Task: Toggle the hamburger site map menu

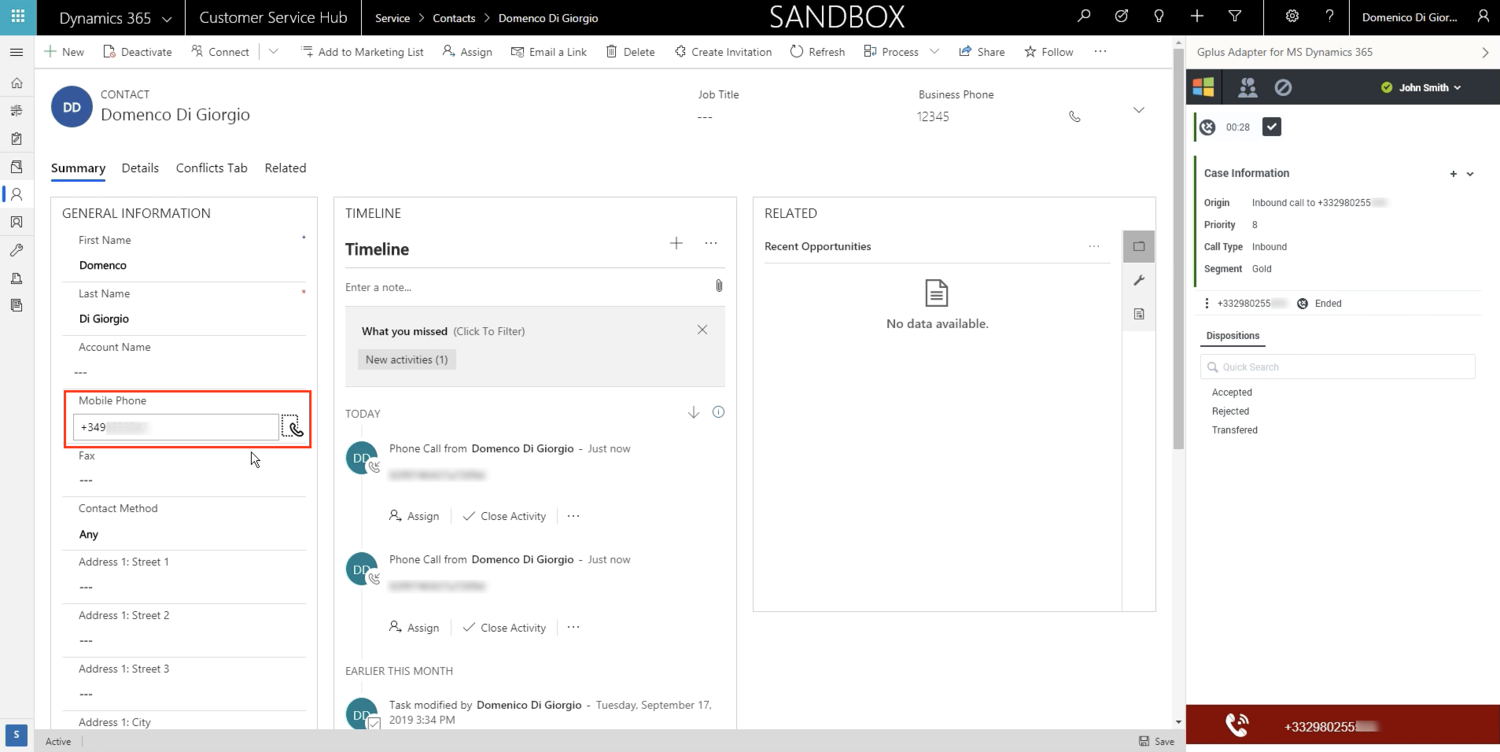Action: pyautogui.click(x=17, y=52)
